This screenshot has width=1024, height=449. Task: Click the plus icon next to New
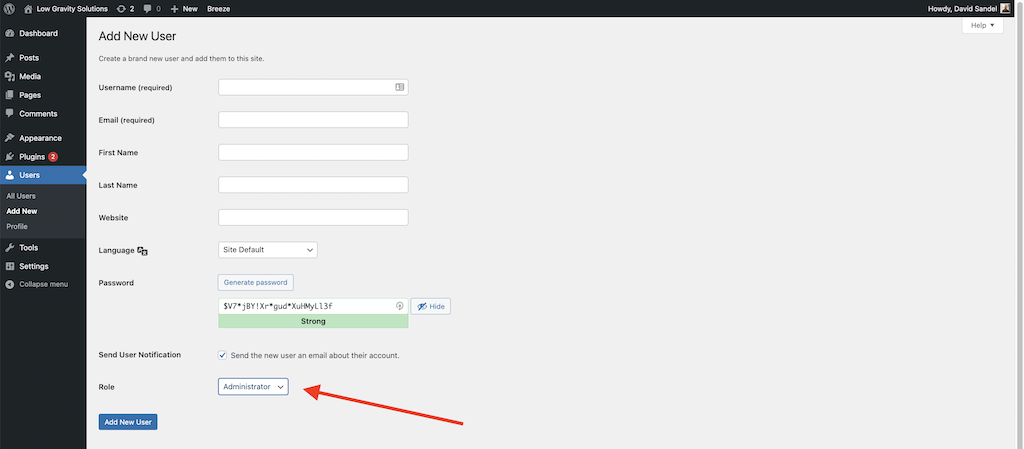click(x=174, y=9)
